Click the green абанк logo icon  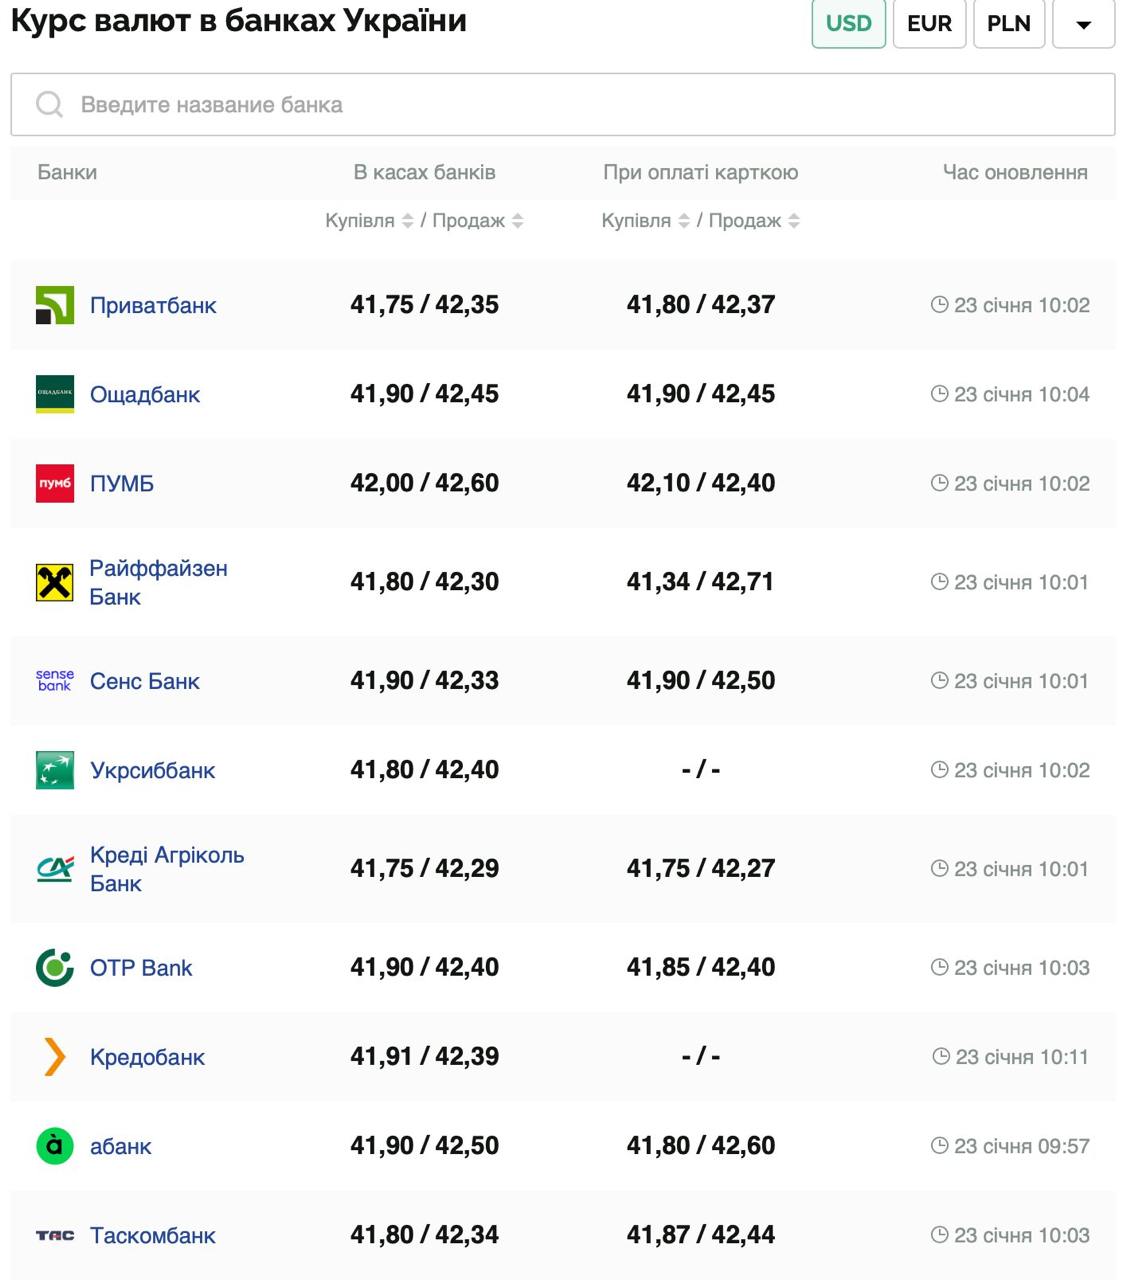click(55, 1146)
